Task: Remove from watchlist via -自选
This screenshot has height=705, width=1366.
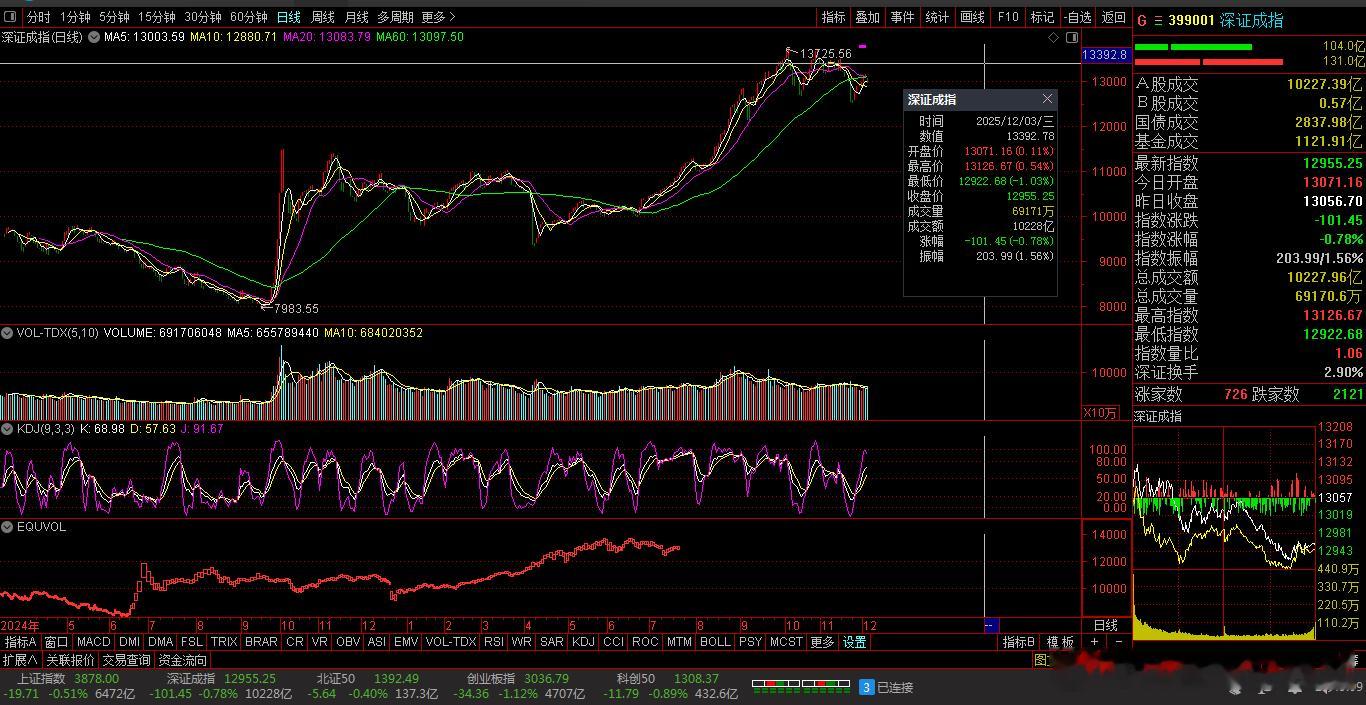Action: click(x=1078, y=17)
